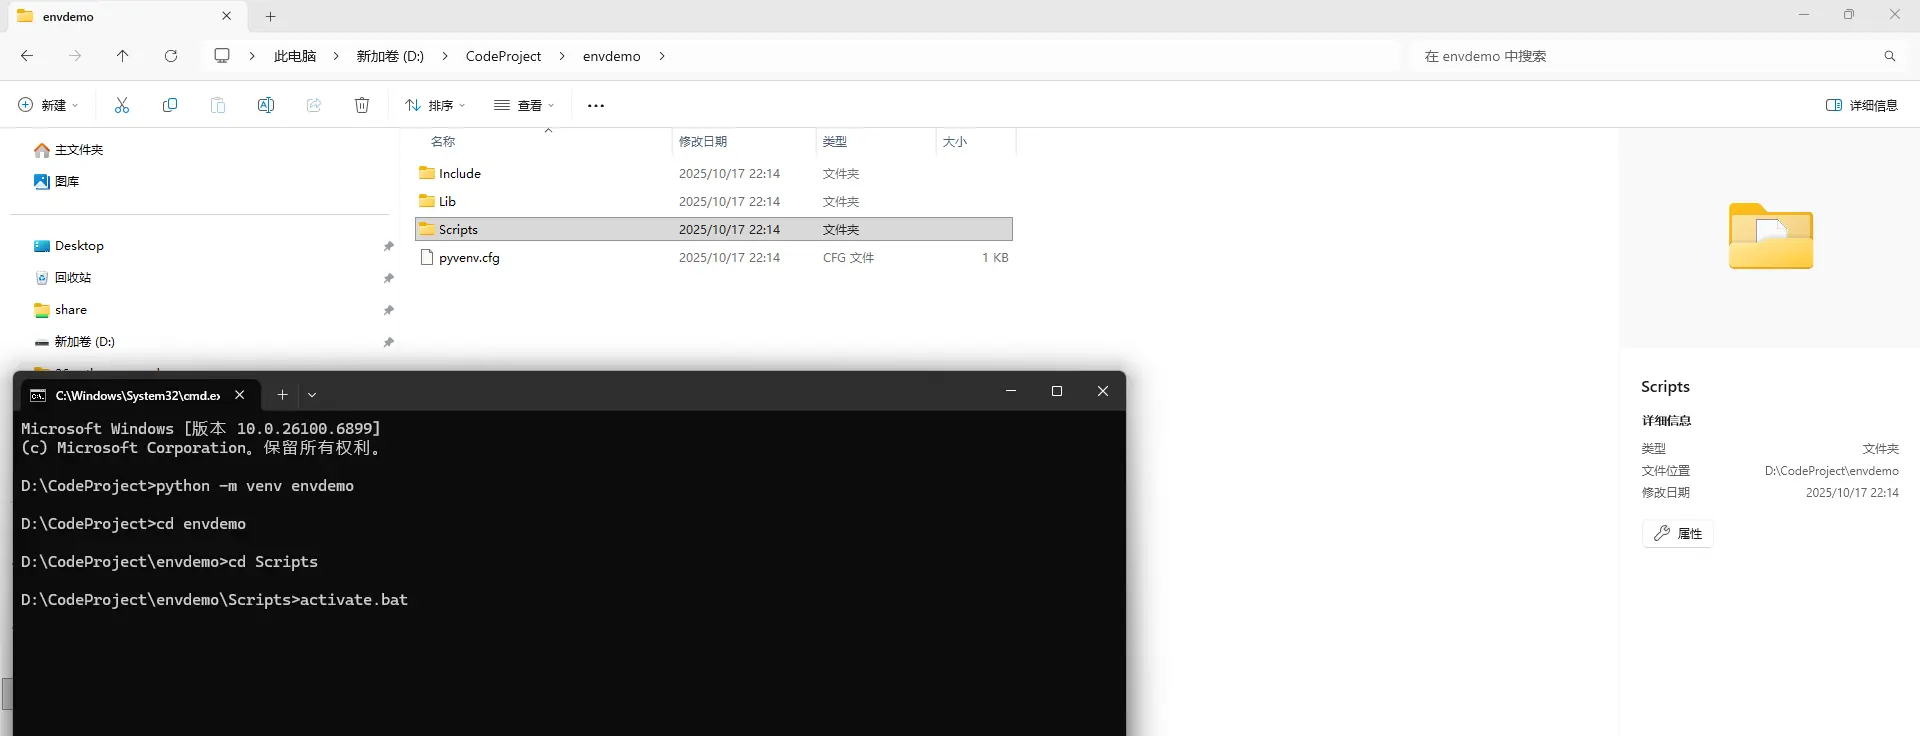Select the Include folder name
This screenshot has height=736, width=1920.
coord(460,173)
